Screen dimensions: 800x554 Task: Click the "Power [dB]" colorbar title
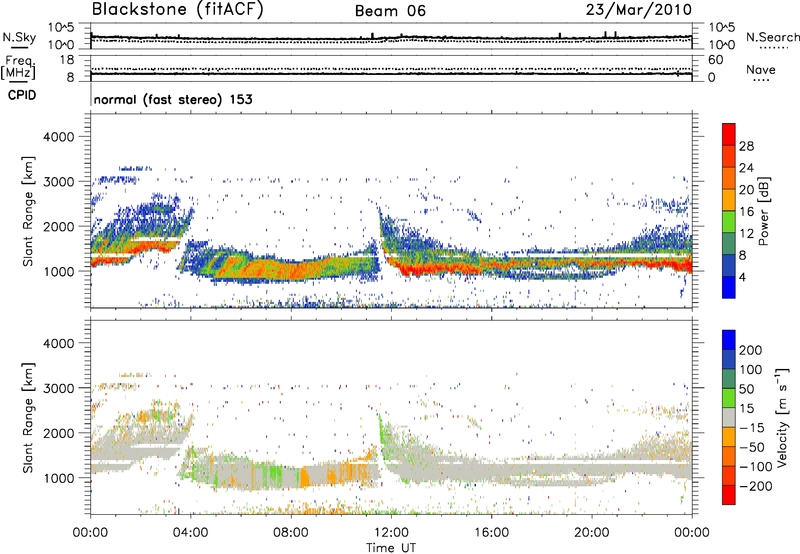pyautogui.click(x=763, y=211)
